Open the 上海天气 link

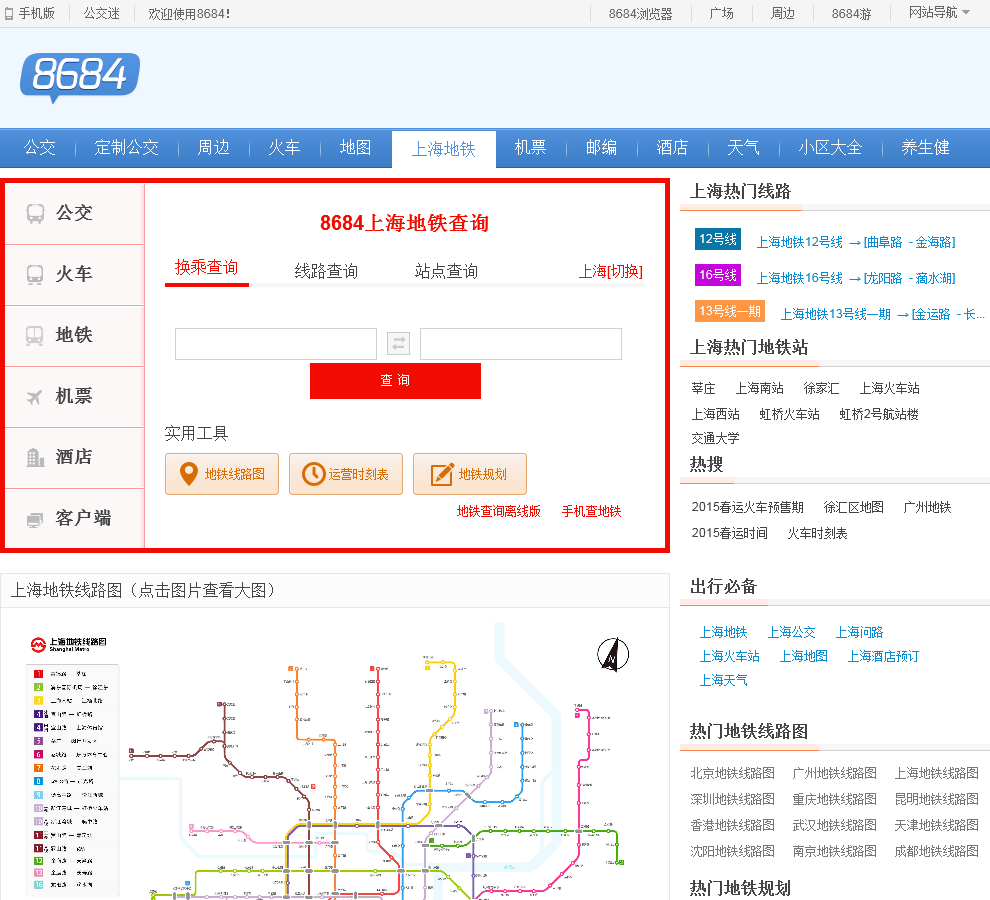(x=724, y=680)
